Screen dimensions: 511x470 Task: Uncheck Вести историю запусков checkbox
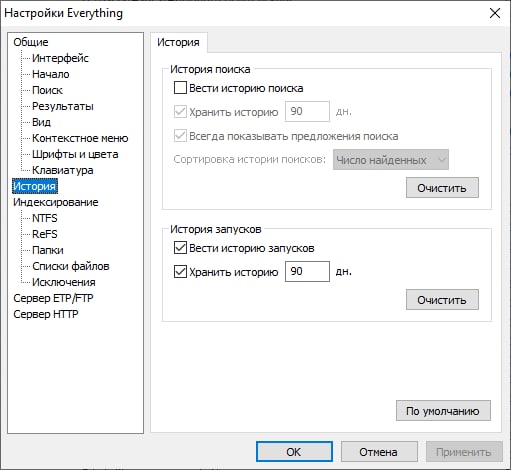(x=180, y=248)
